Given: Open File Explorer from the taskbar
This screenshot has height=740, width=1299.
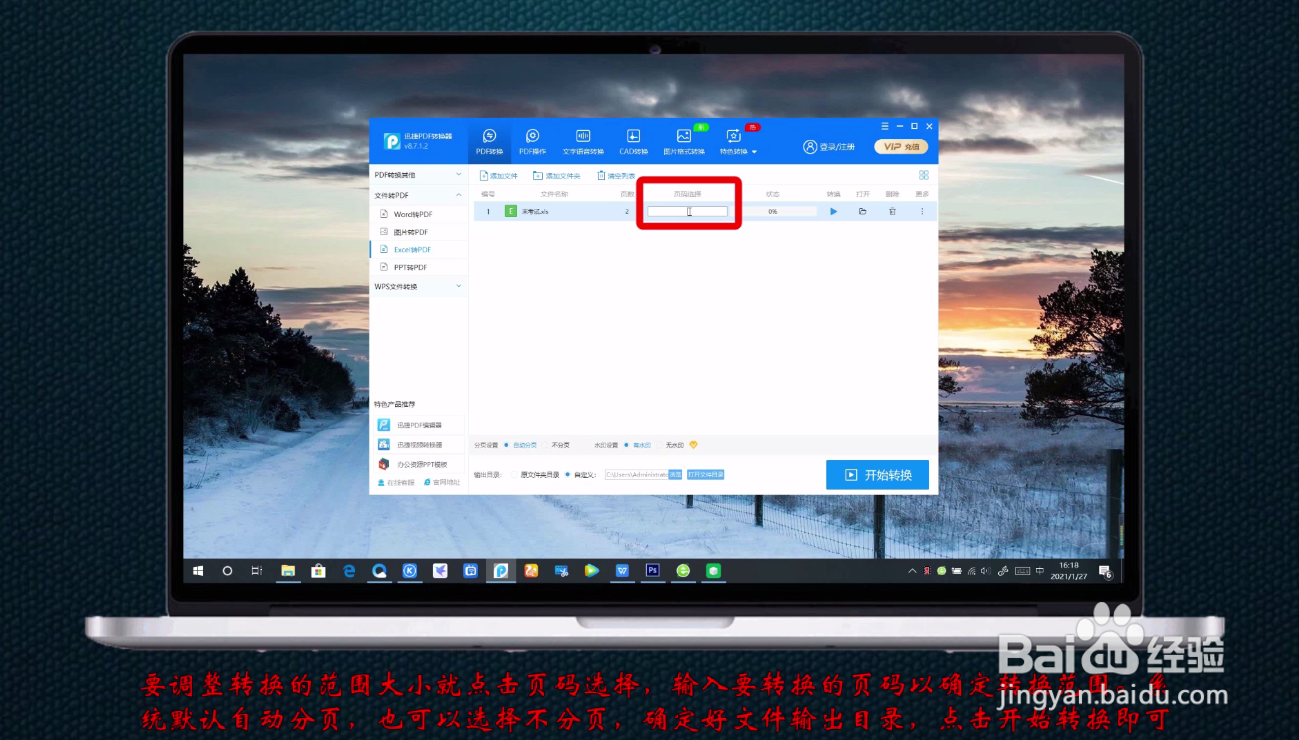Looking at the screenshot, I should point(288,571).
